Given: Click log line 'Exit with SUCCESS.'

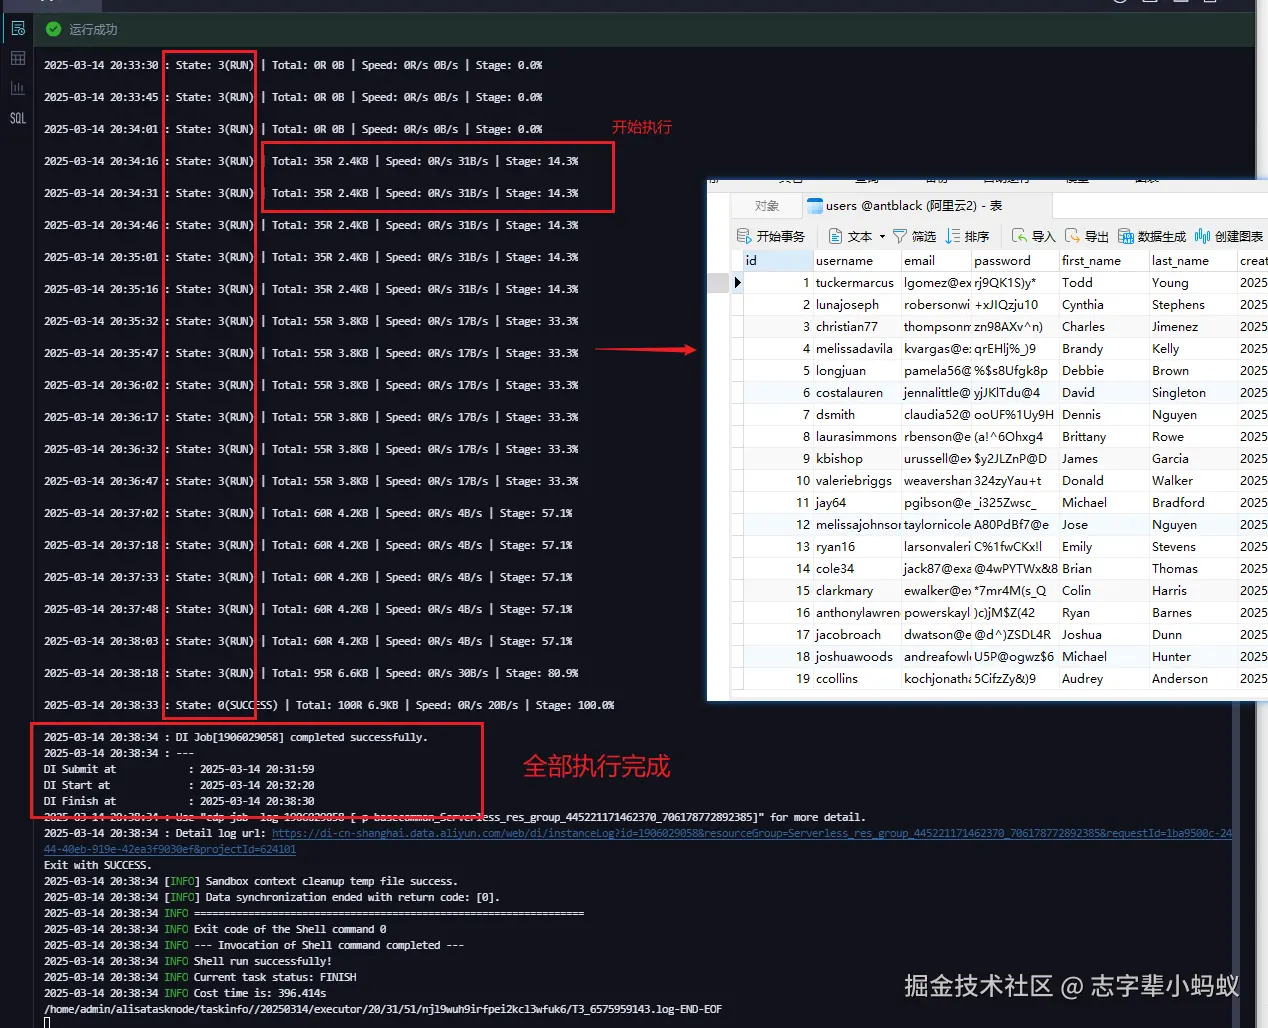Looking at the screenshot, I should pos(98,865).
